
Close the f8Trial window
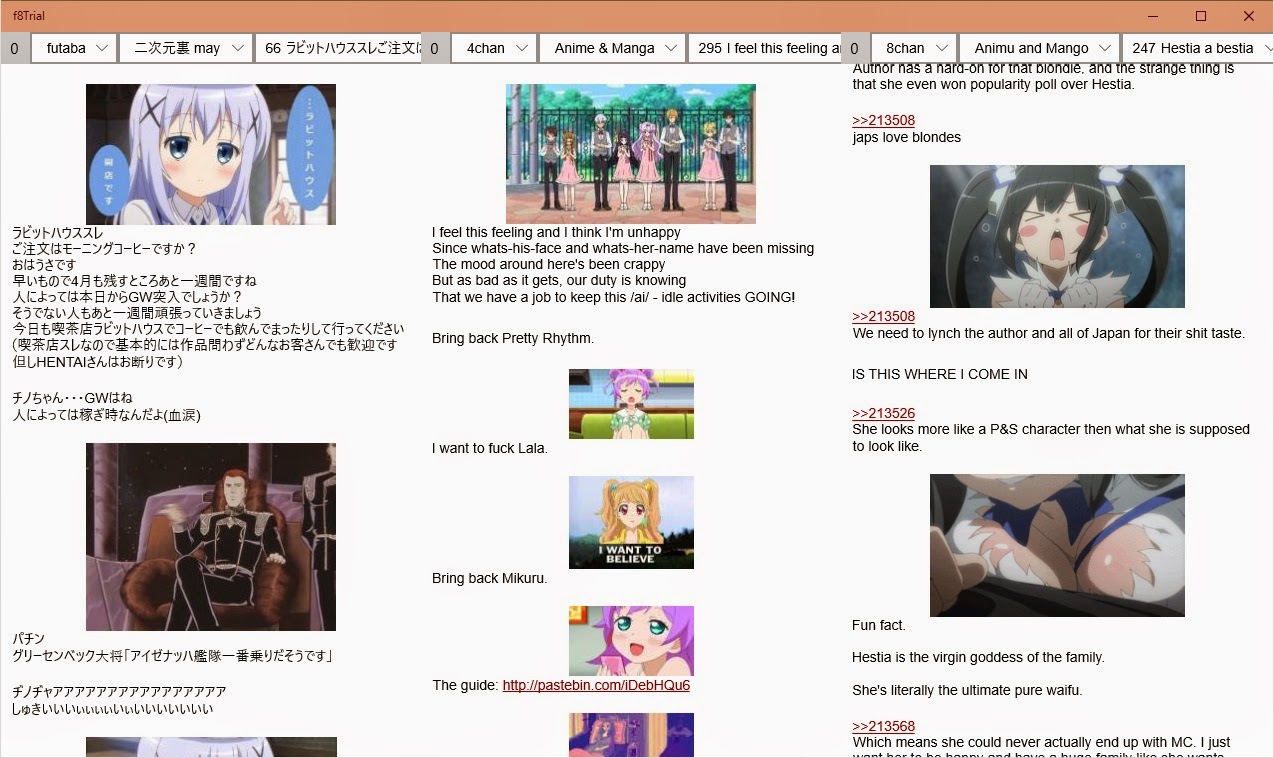pos(1248,16)
